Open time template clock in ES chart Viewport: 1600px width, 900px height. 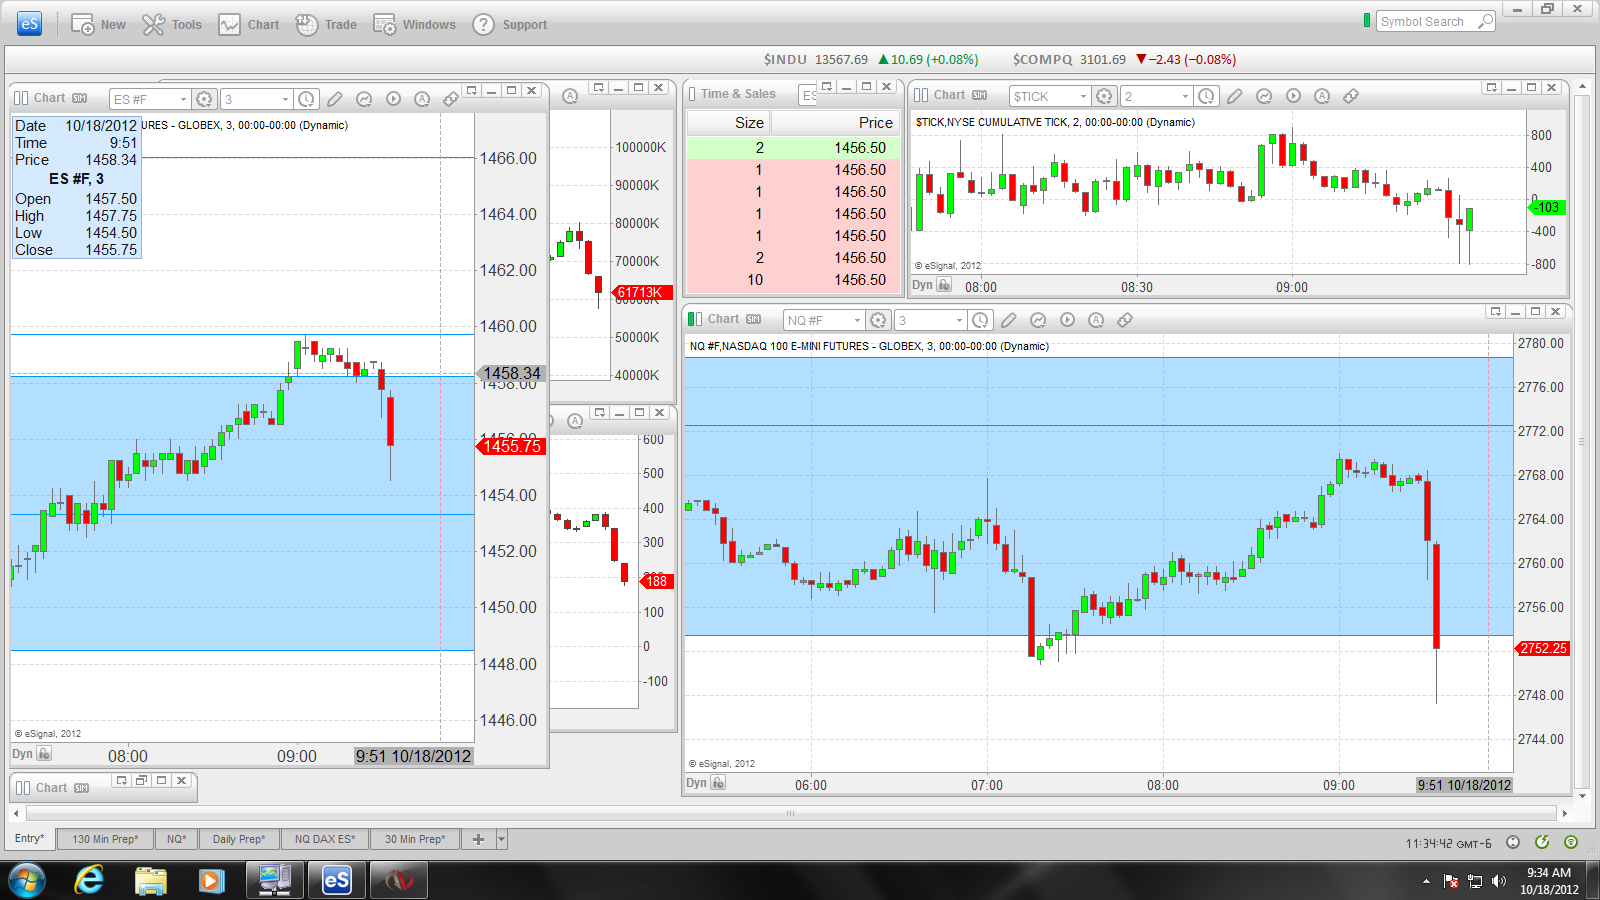coord(307,99)
